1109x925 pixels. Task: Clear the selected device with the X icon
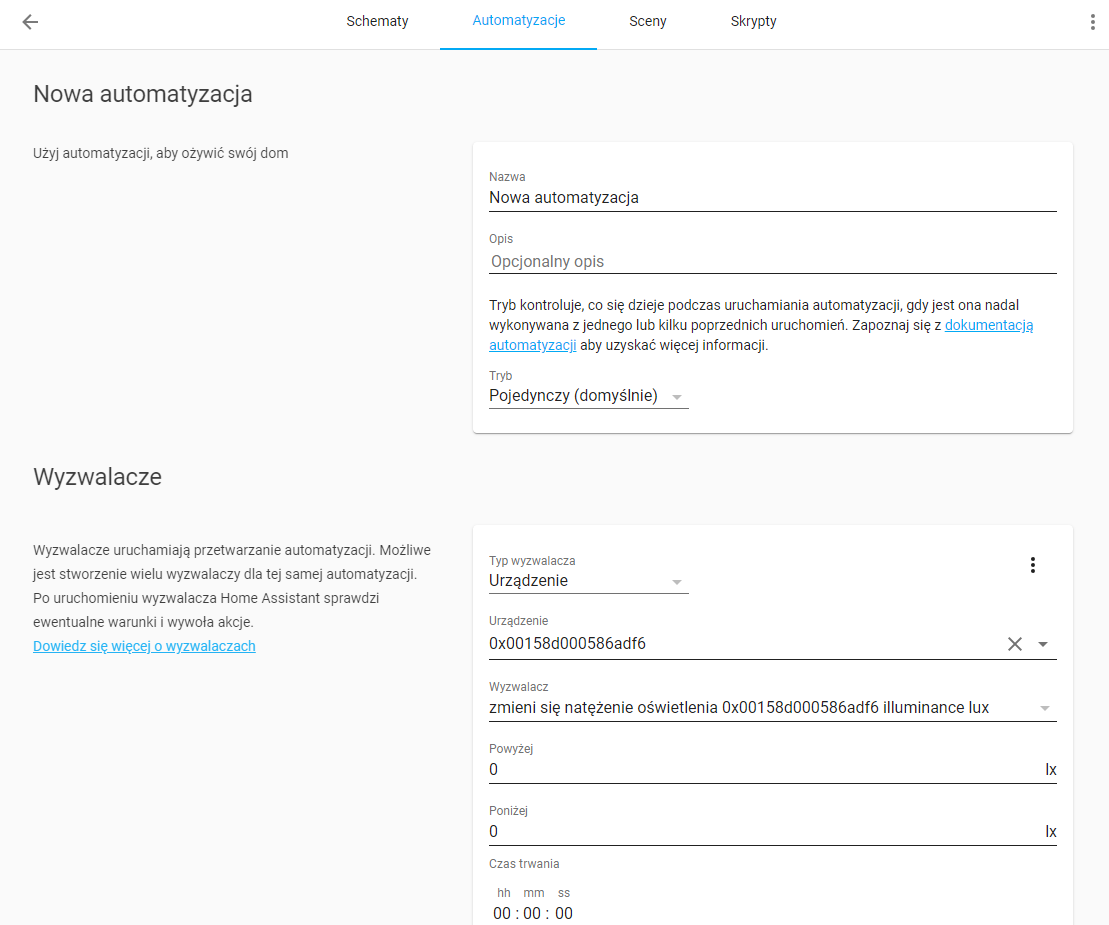[1014, 644]
